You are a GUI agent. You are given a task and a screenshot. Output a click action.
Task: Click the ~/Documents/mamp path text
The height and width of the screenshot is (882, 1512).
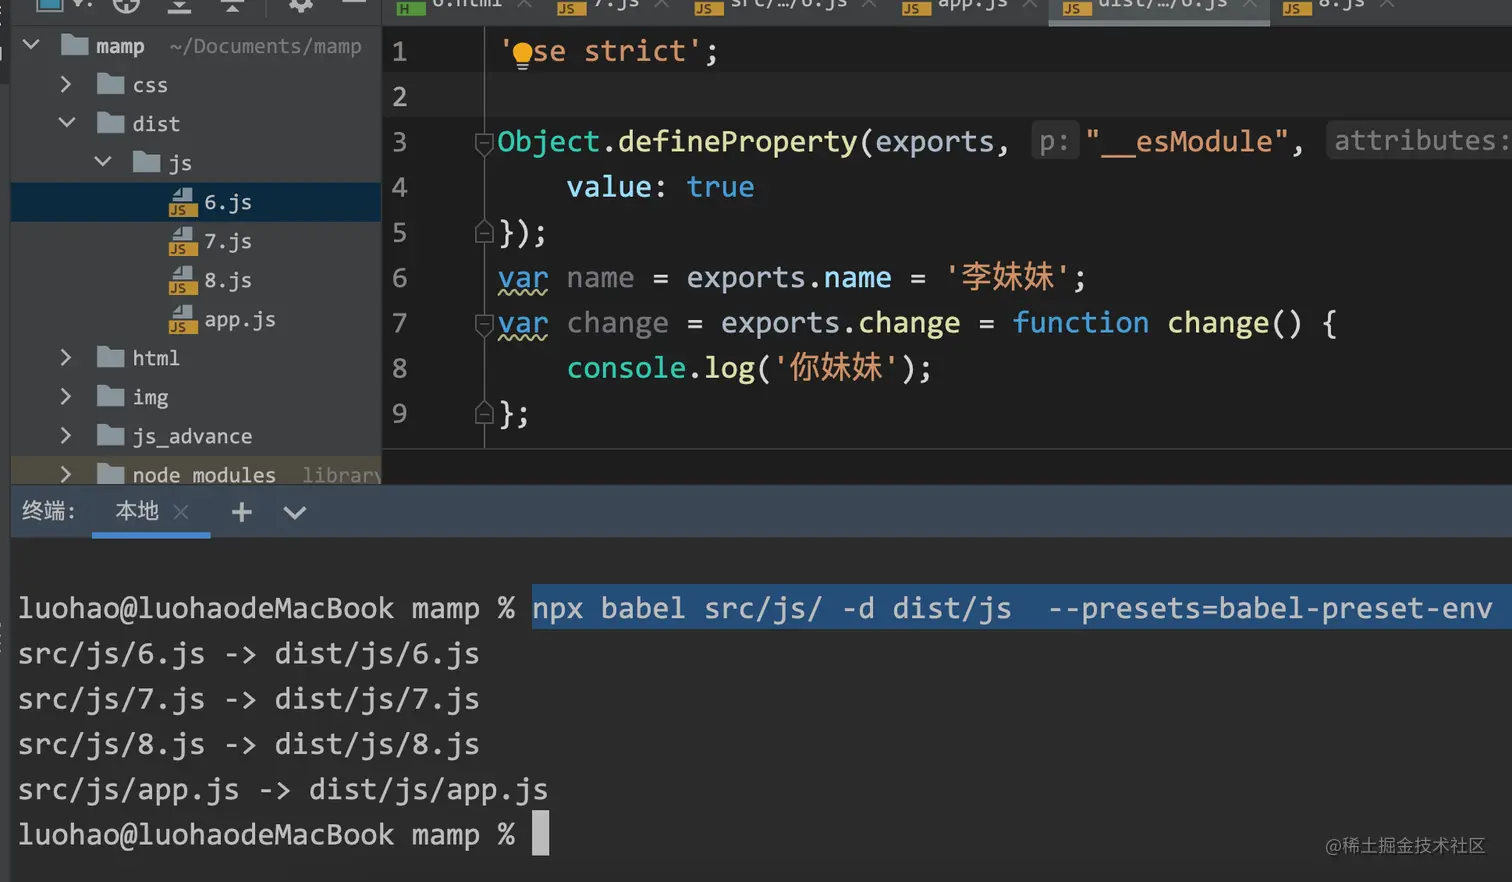(x=265, y=46)
